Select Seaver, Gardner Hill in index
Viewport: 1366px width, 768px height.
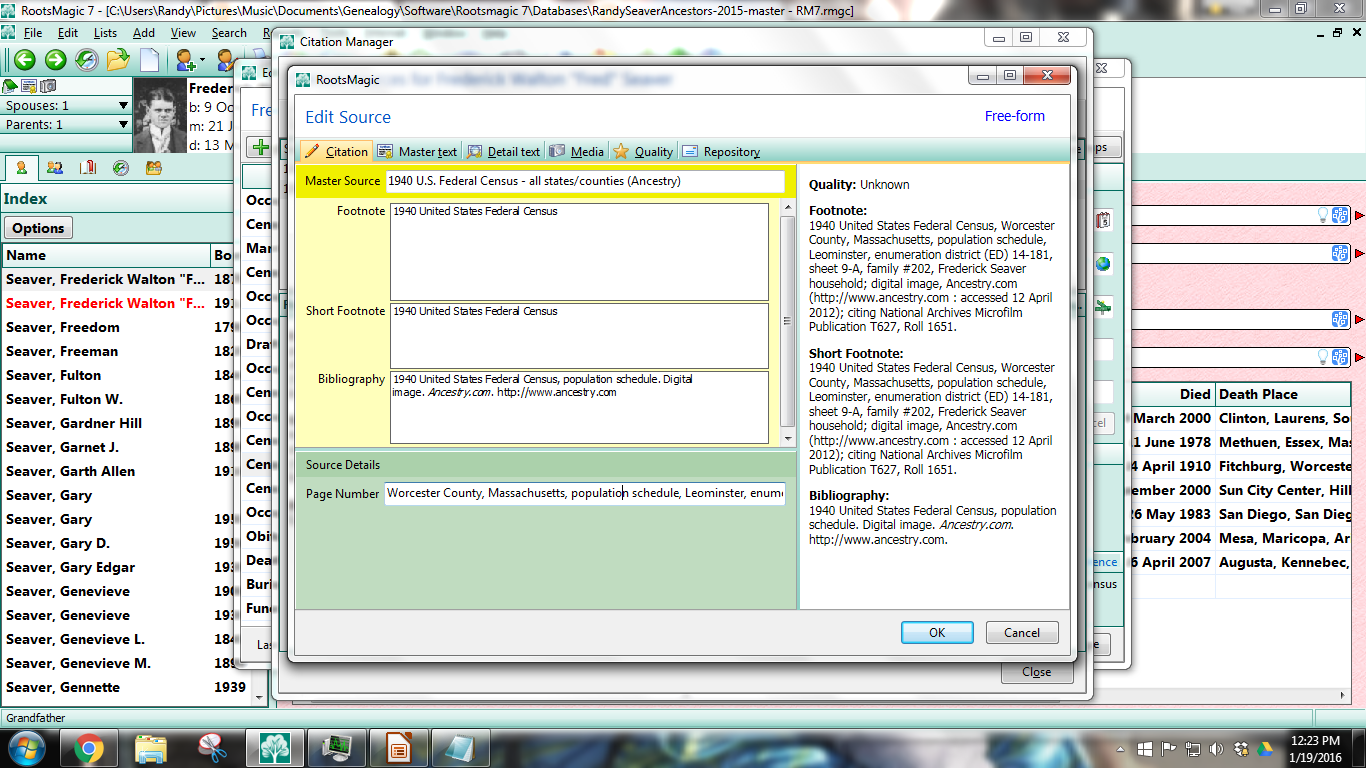pos(74,423)
